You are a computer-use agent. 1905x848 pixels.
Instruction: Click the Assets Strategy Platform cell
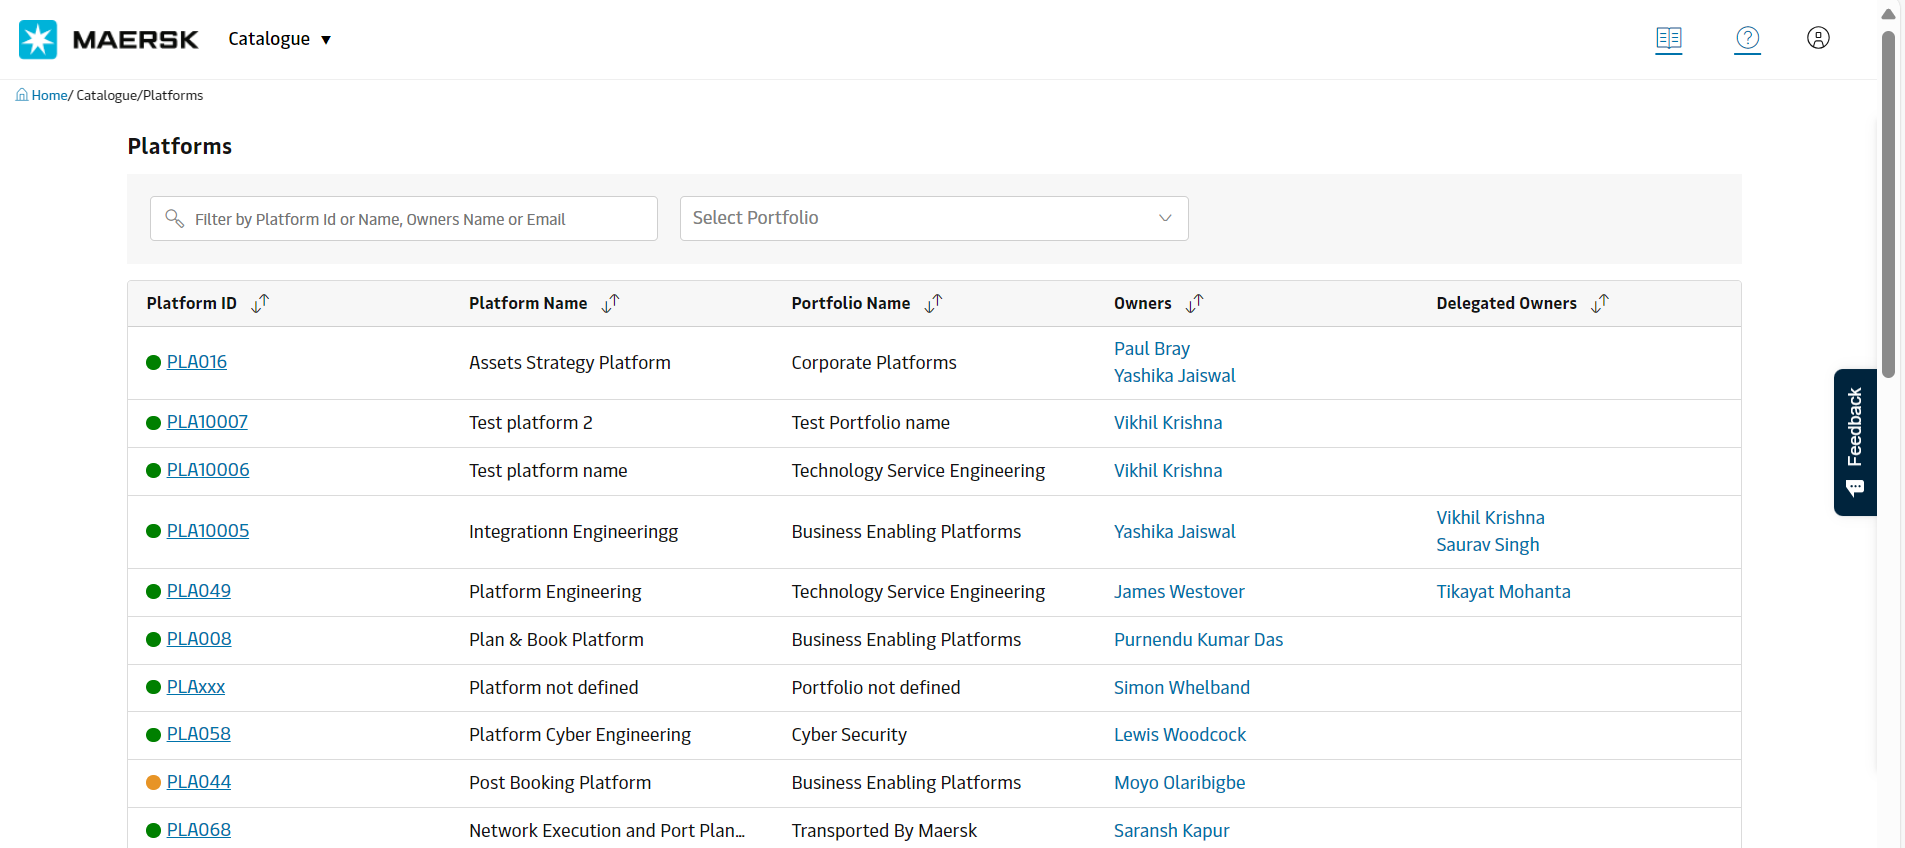pyautogui.click(x=570, y=363)
